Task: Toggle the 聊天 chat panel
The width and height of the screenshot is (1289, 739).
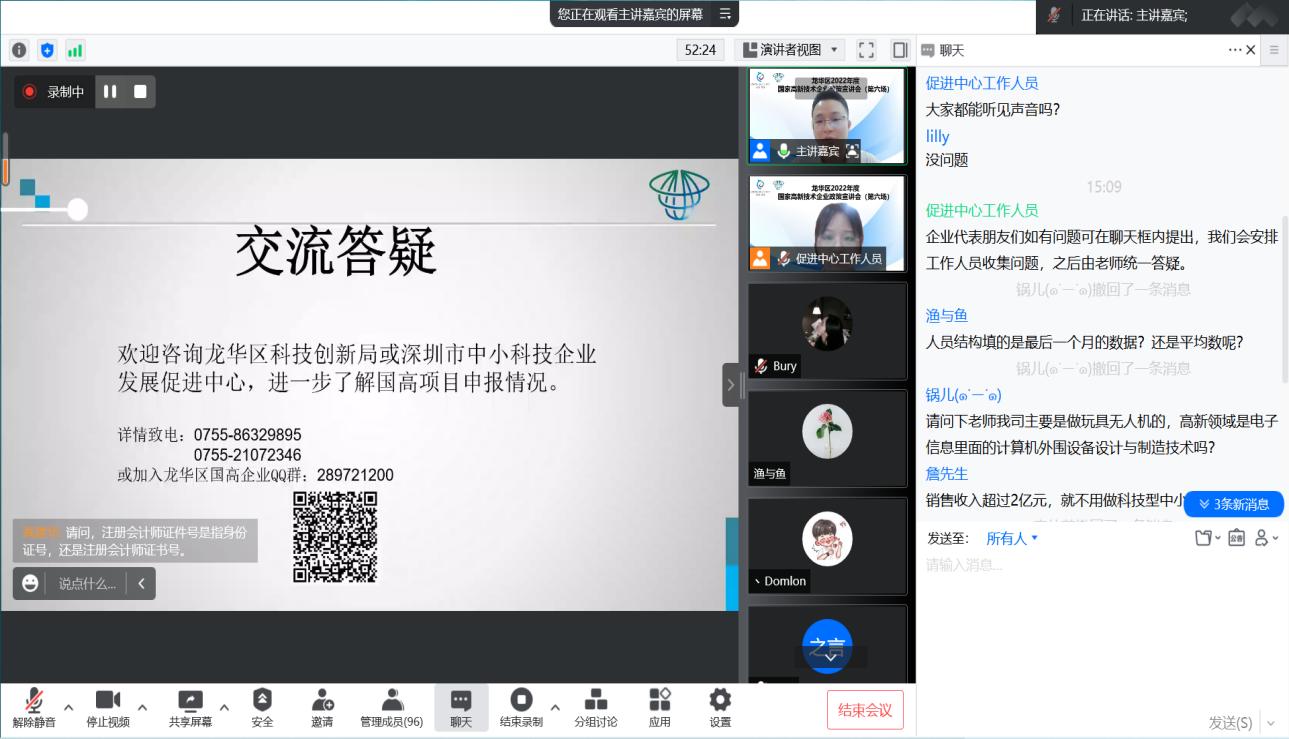Action: click(x=461, y=707)
